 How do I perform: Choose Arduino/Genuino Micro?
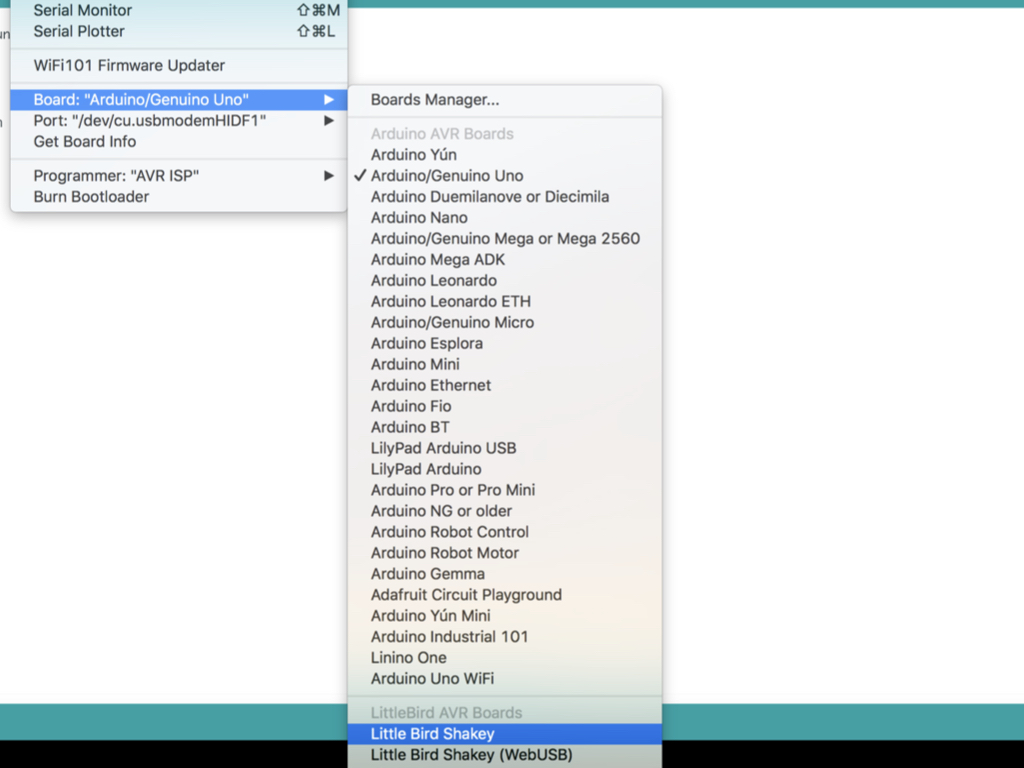click(x=505, y=322)
